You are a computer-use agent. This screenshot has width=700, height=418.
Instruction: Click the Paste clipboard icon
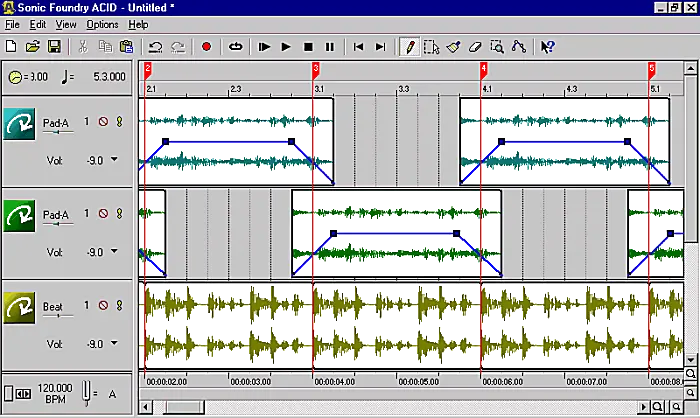click(127, 46)
